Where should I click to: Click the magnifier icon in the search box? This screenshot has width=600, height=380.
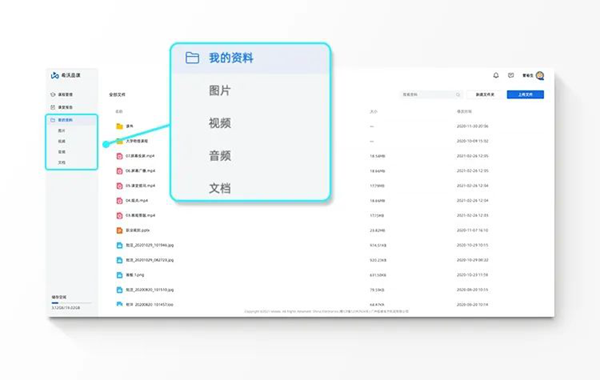458,95
